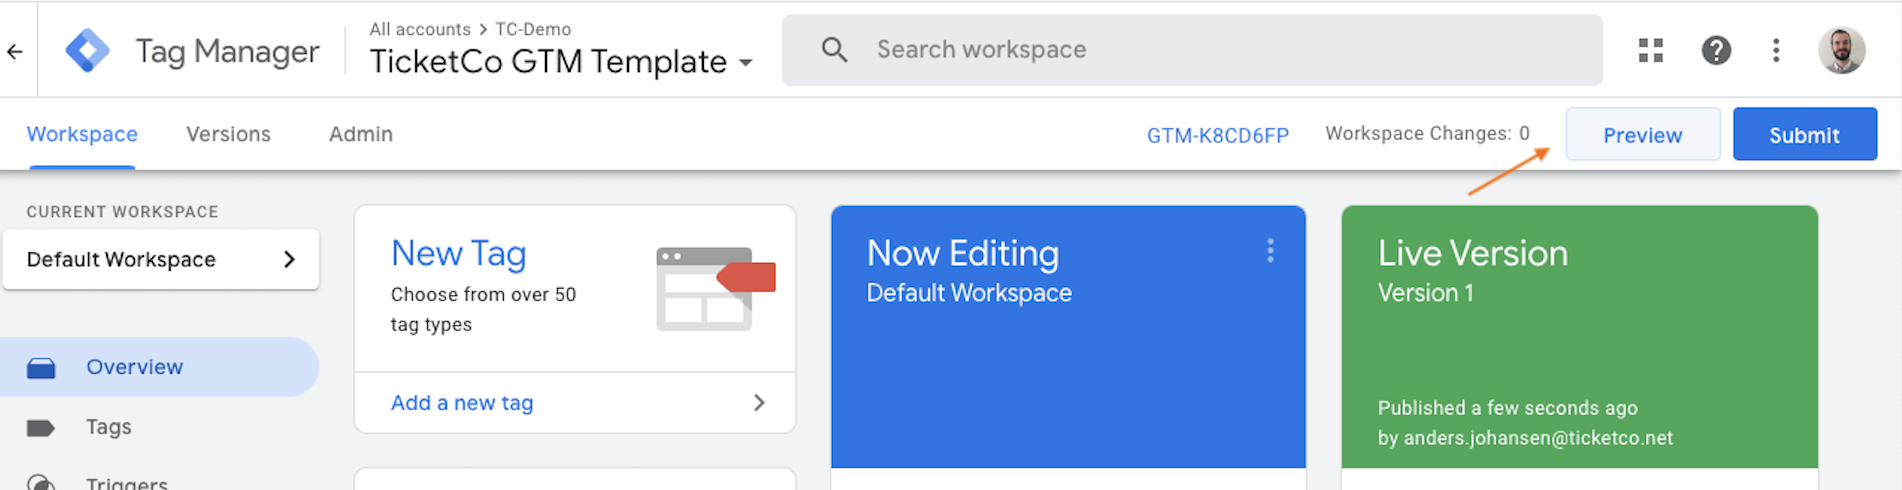The height and width of the screenshot is (490, 1902).
Task: Open the Google apps grid icon
Action: (x=1651, y=50)
